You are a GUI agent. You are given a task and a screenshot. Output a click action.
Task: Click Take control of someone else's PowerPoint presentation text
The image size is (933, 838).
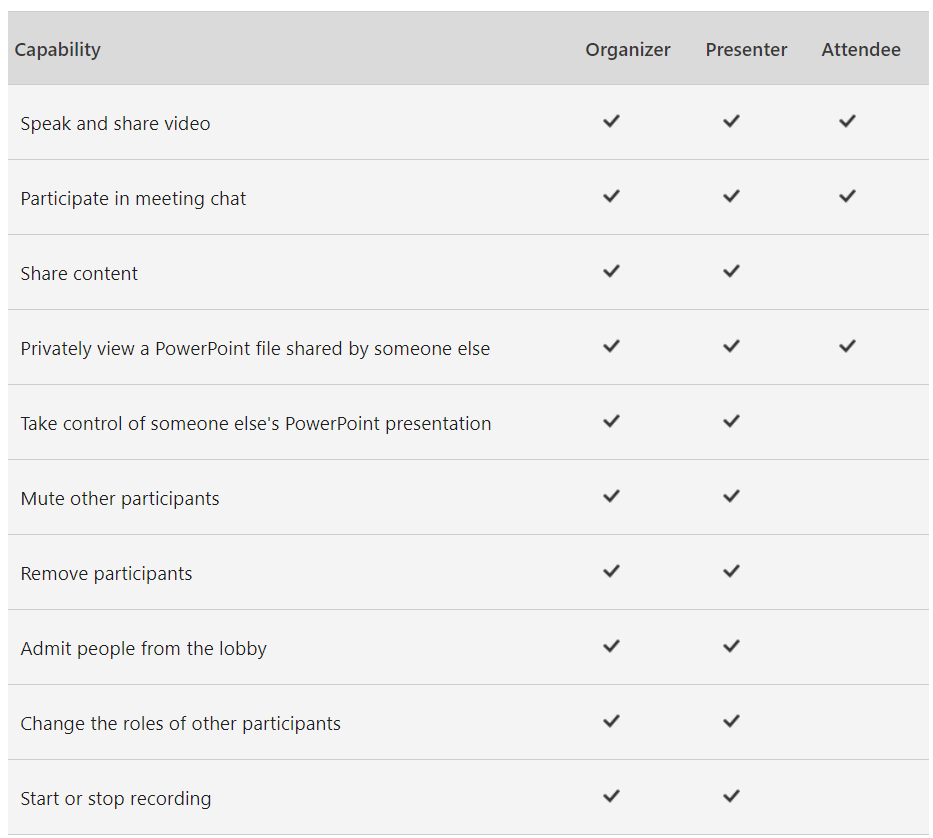pyautogui.click(x=256, y=424)
